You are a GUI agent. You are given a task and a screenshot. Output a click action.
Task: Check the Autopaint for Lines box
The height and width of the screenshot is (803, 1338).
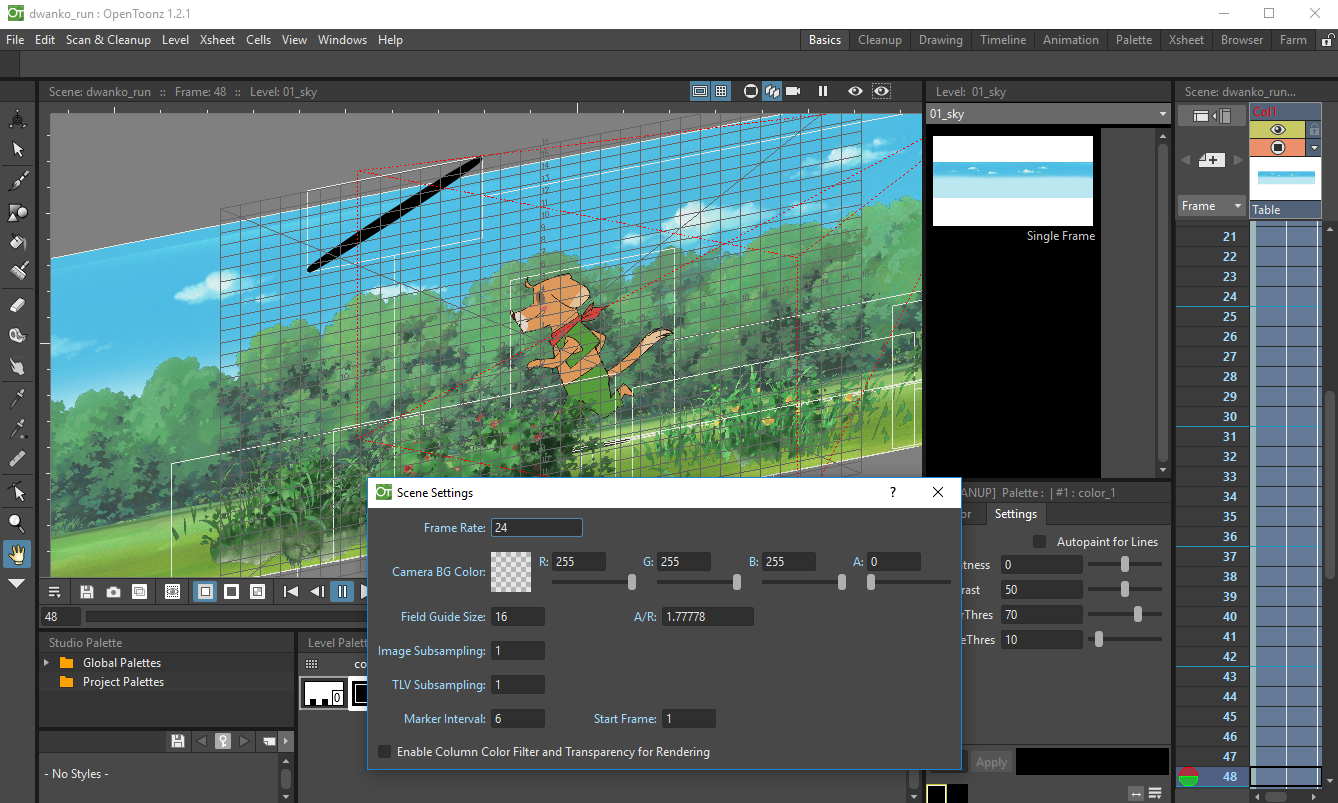pos(1039,542)
